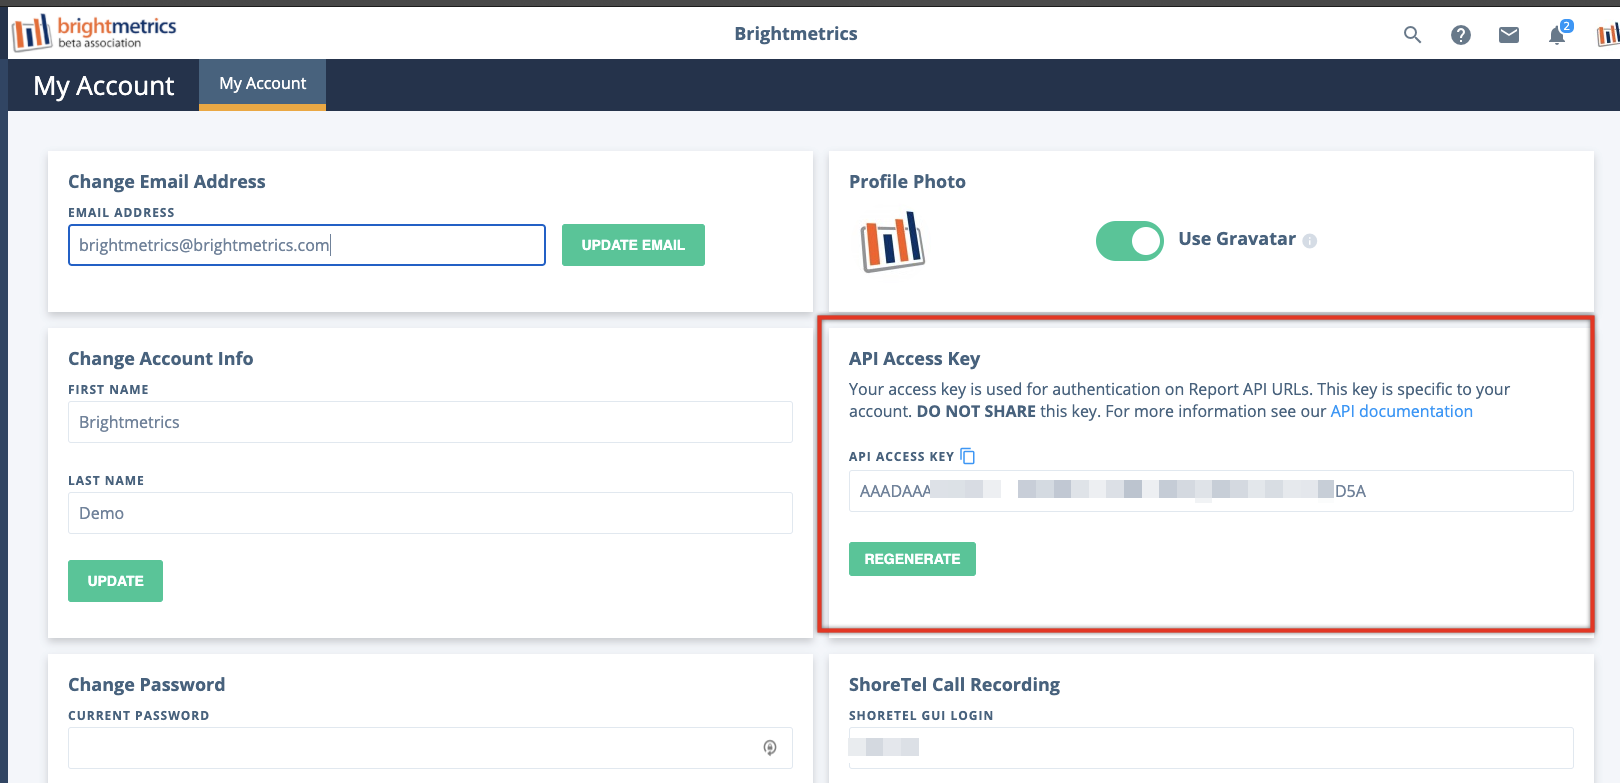The image size is (1620, 783).
Task: Click the Regenerate button
Action: pos(912,559)
